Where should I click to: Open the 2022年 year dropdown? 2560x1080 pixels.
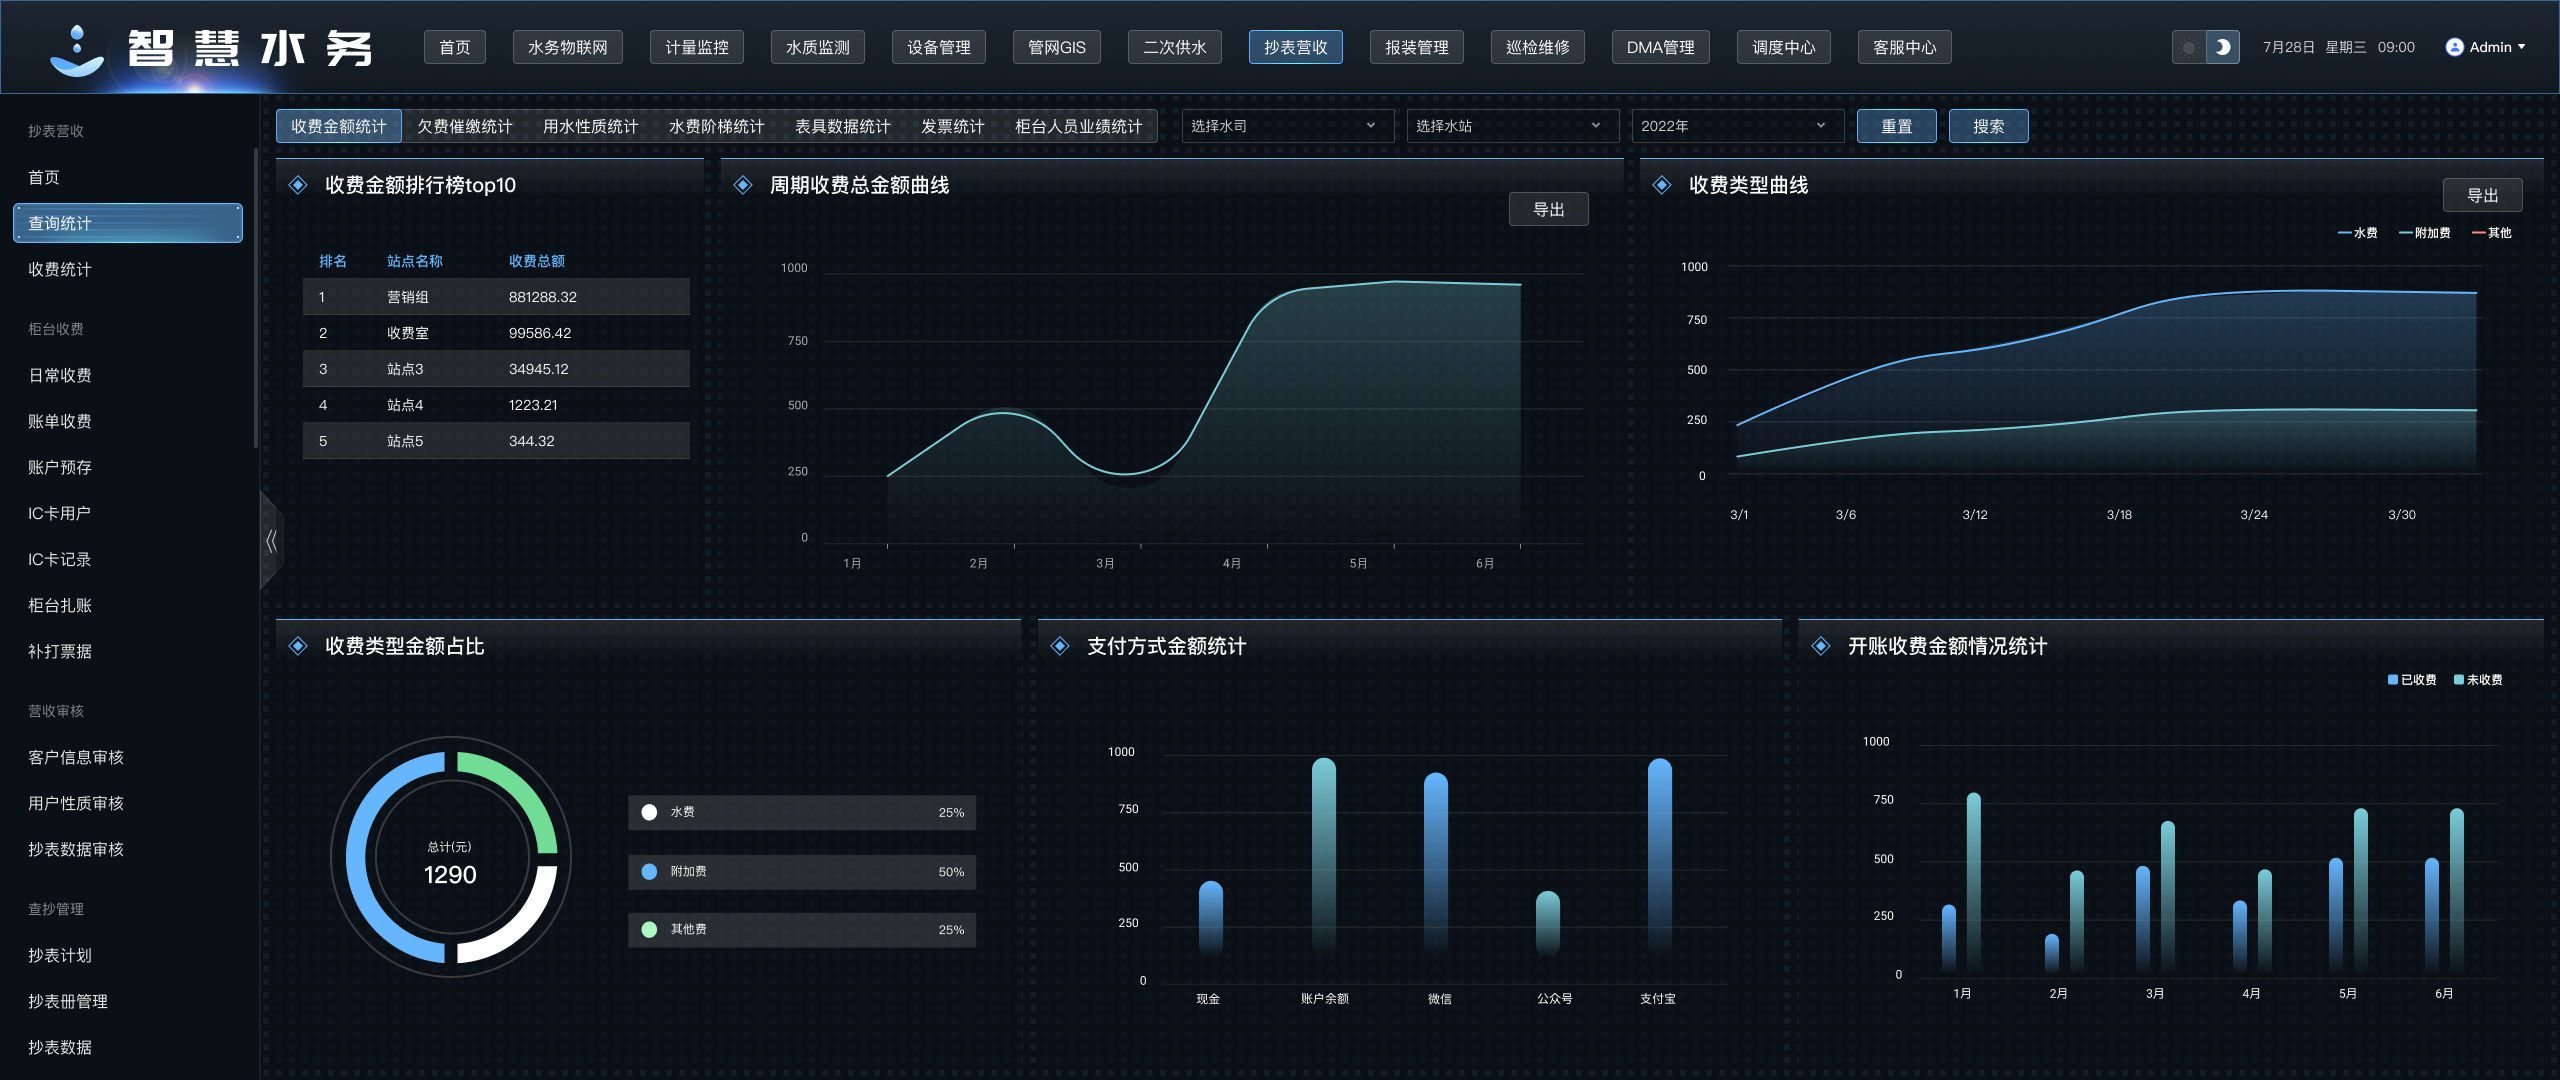coord(1737,126)
